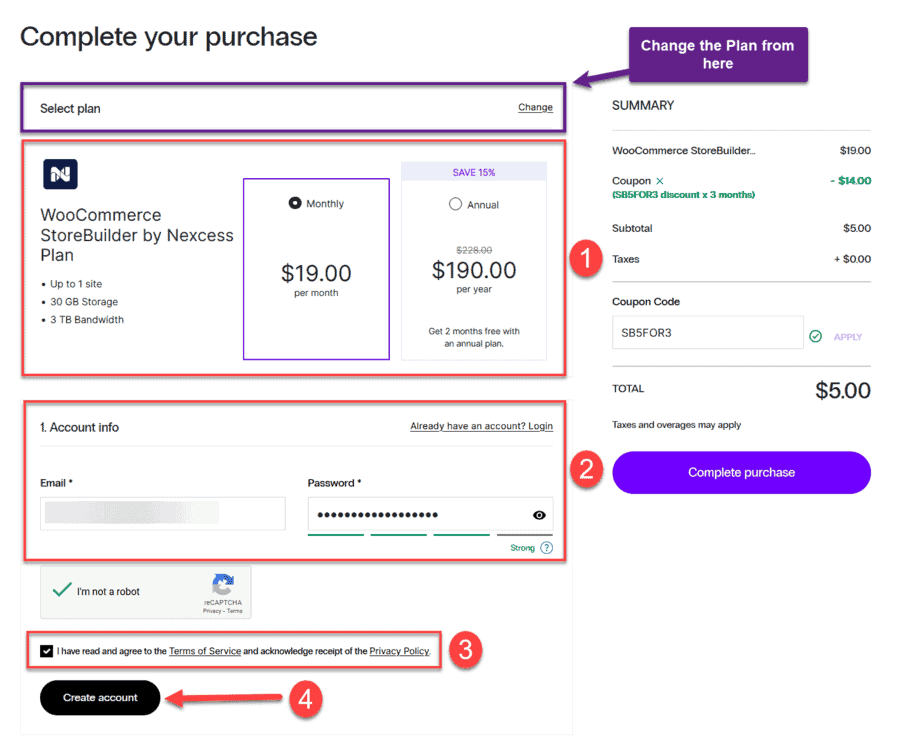900x740 pixels.
Task: Open the Privacy Policy link
Action: coord(399,651)
